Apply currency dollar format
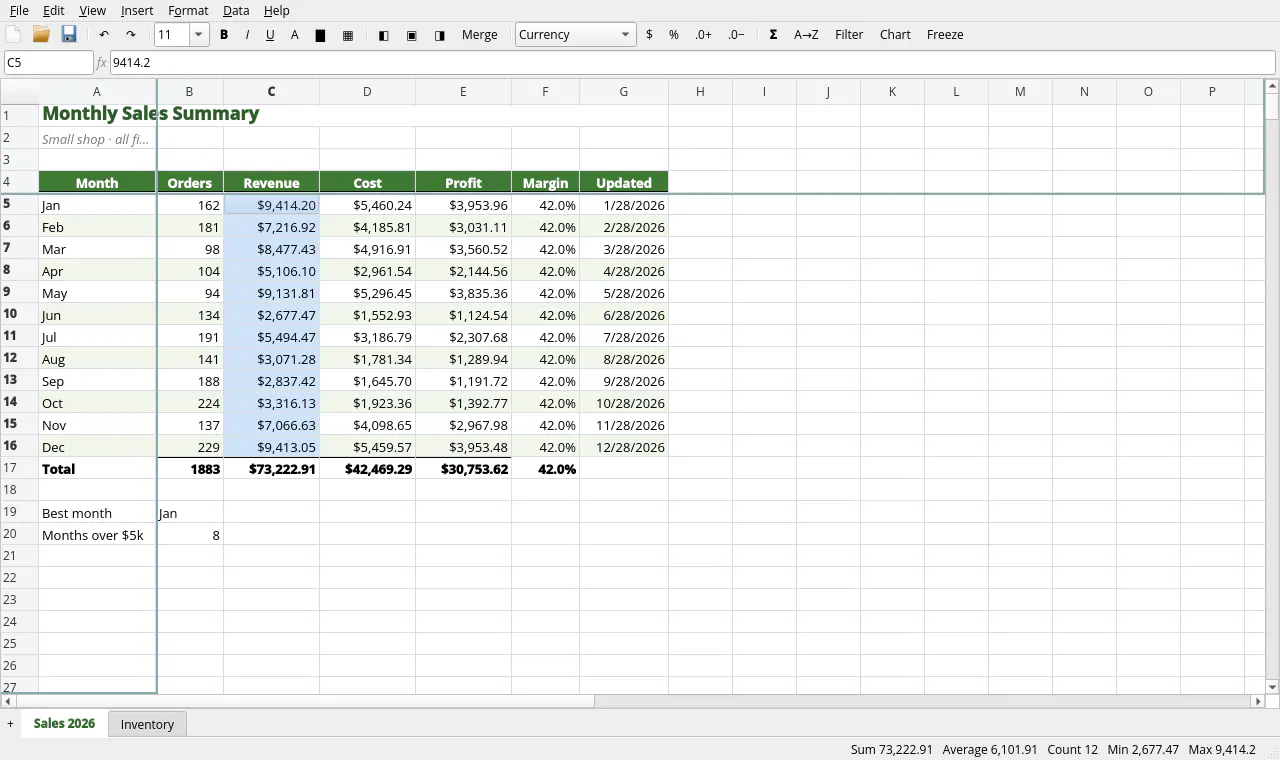1280x760 pixels. (x=650, y=35)
